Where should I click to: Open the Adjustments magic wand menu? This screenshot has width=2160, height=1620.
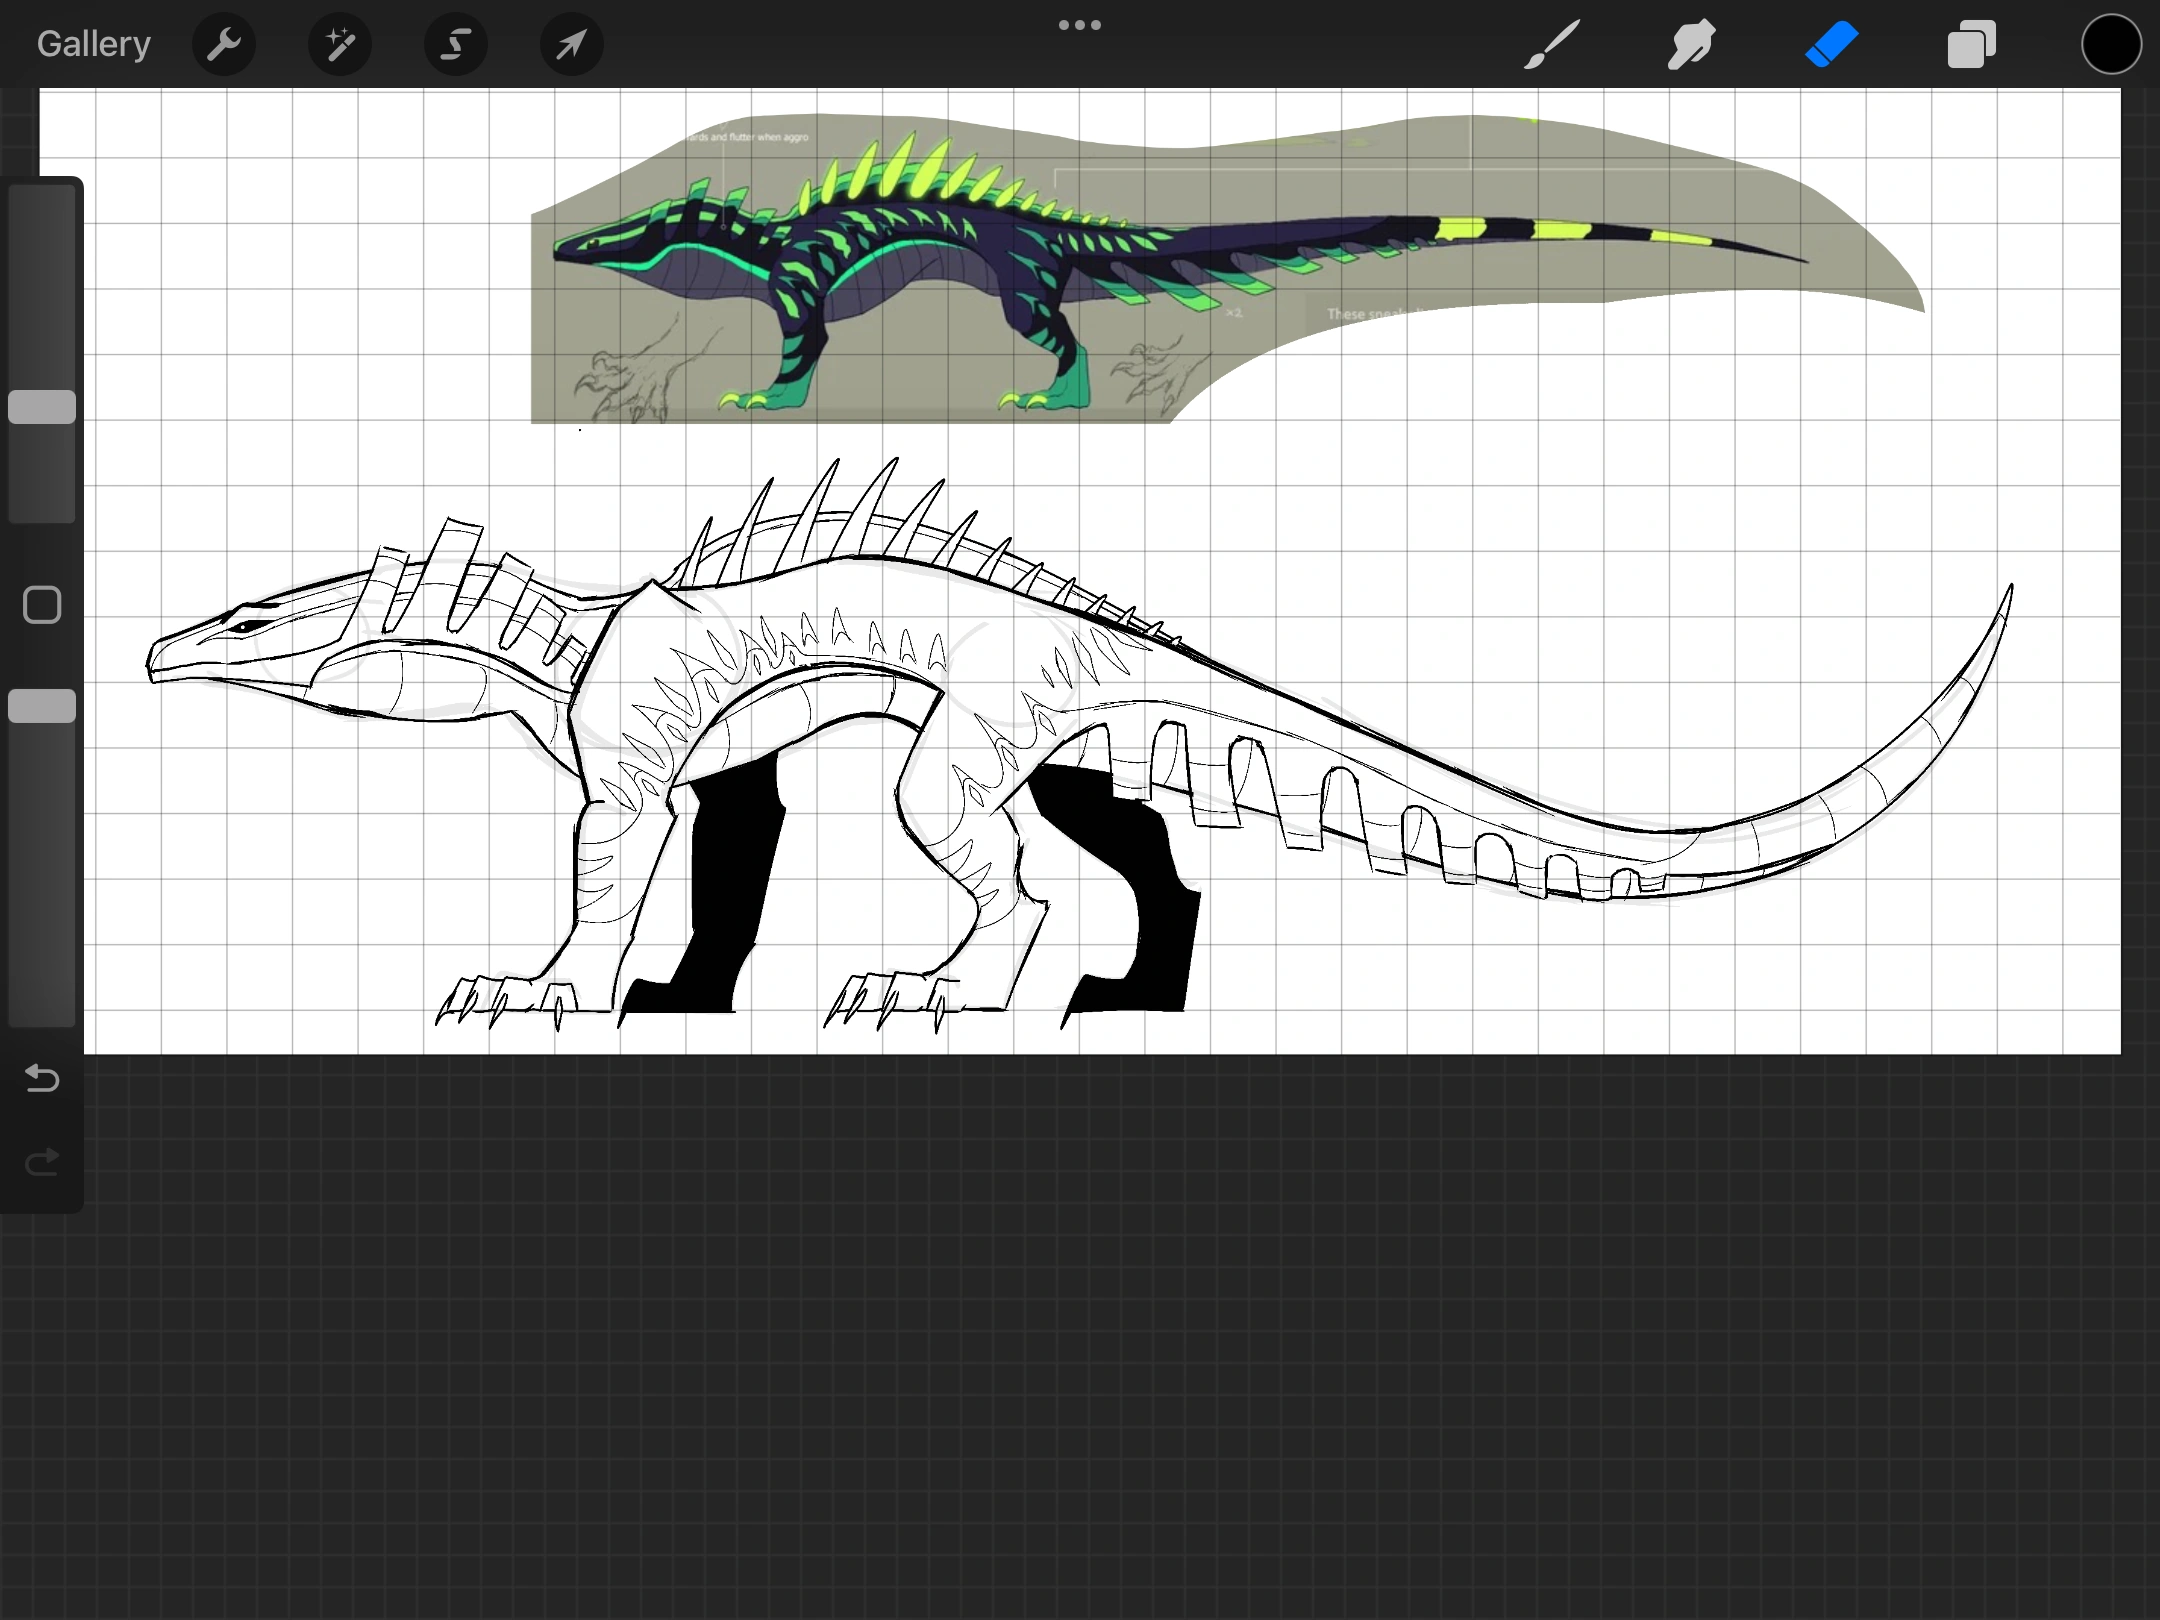pyautogui.click(x=339, y=44)
